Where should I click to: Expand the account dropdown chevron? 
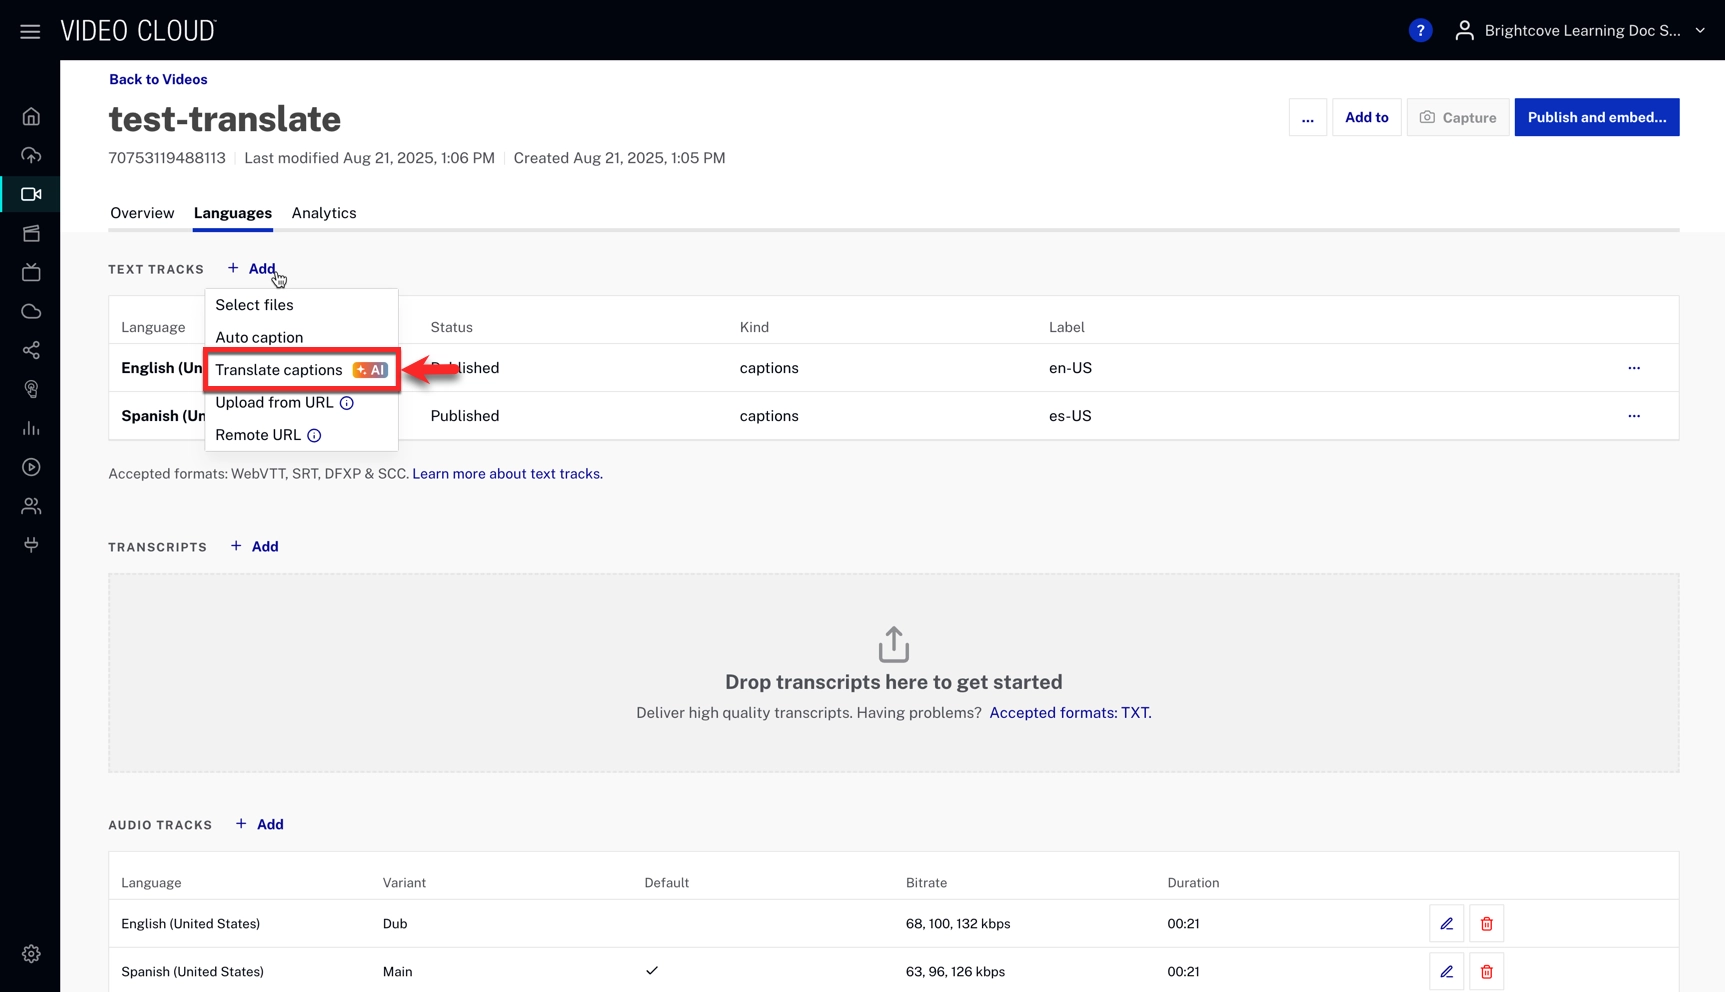(1700, 31)
